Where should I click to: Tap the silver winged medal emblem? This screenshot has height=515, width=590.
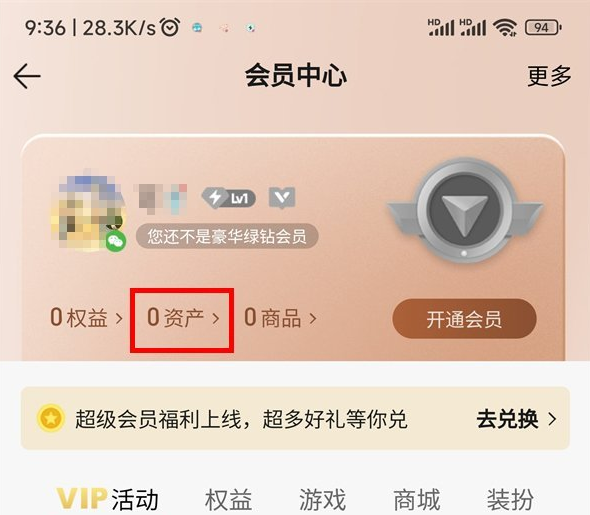coord(465,210)
